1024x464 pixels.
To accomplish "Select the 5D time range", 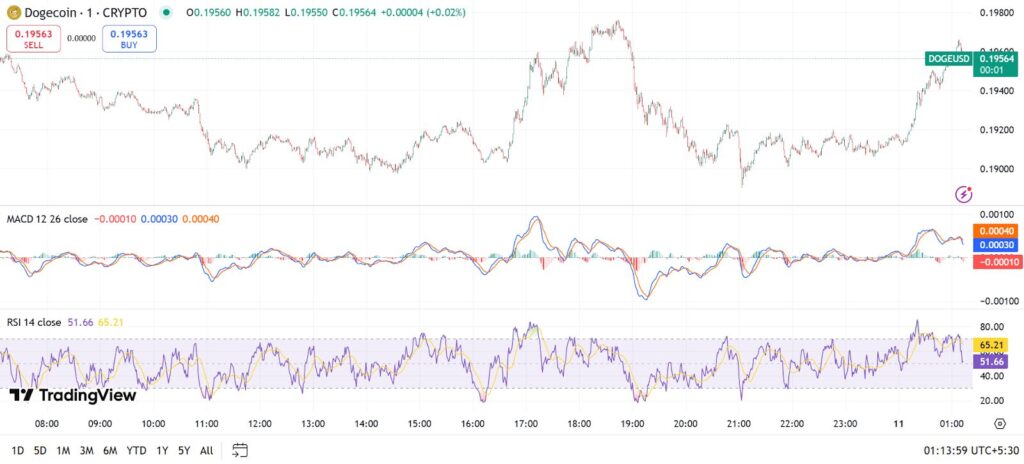I will [x=40, y=451].
